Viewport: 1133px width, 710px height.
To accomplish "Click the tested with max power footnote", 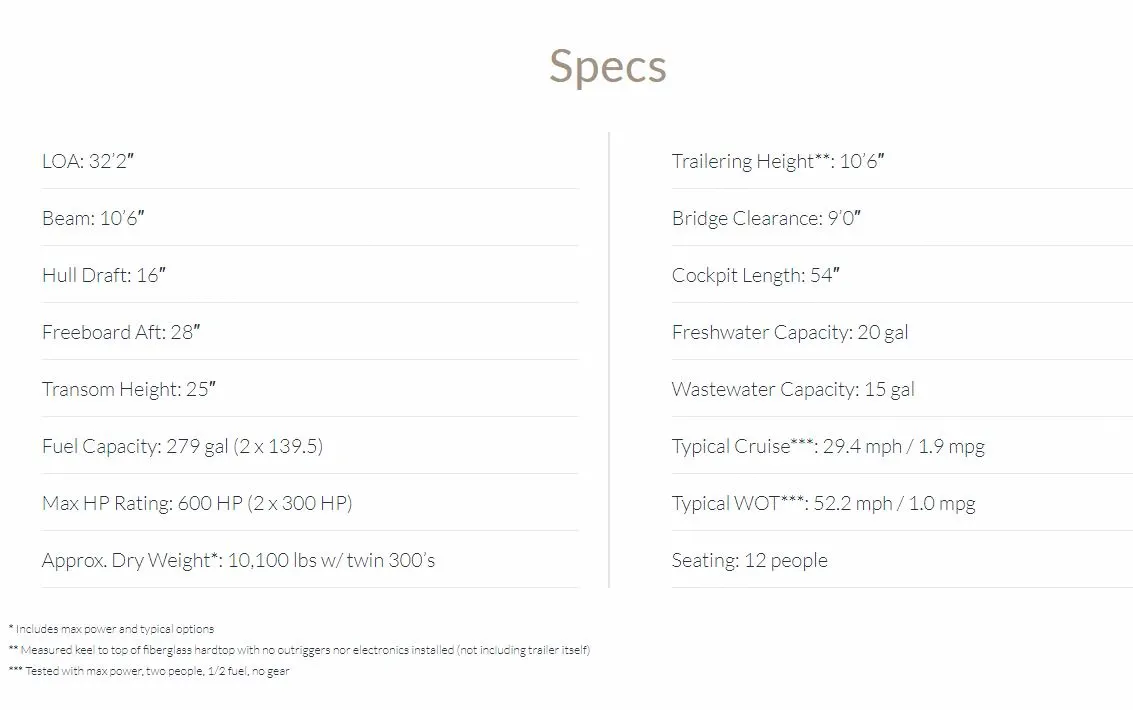I will tap(149, 671).
